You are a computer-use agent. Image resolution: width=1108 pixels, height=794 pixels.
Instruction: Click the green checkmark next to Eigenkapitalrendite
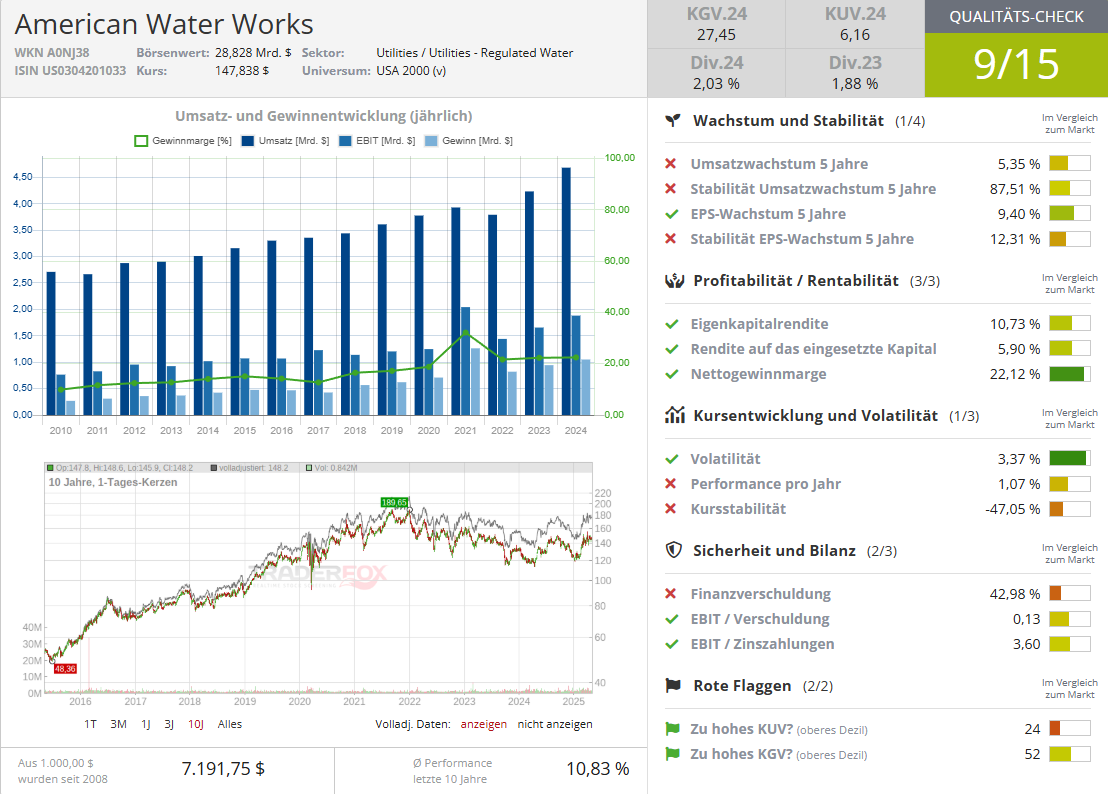coord(671,324)
